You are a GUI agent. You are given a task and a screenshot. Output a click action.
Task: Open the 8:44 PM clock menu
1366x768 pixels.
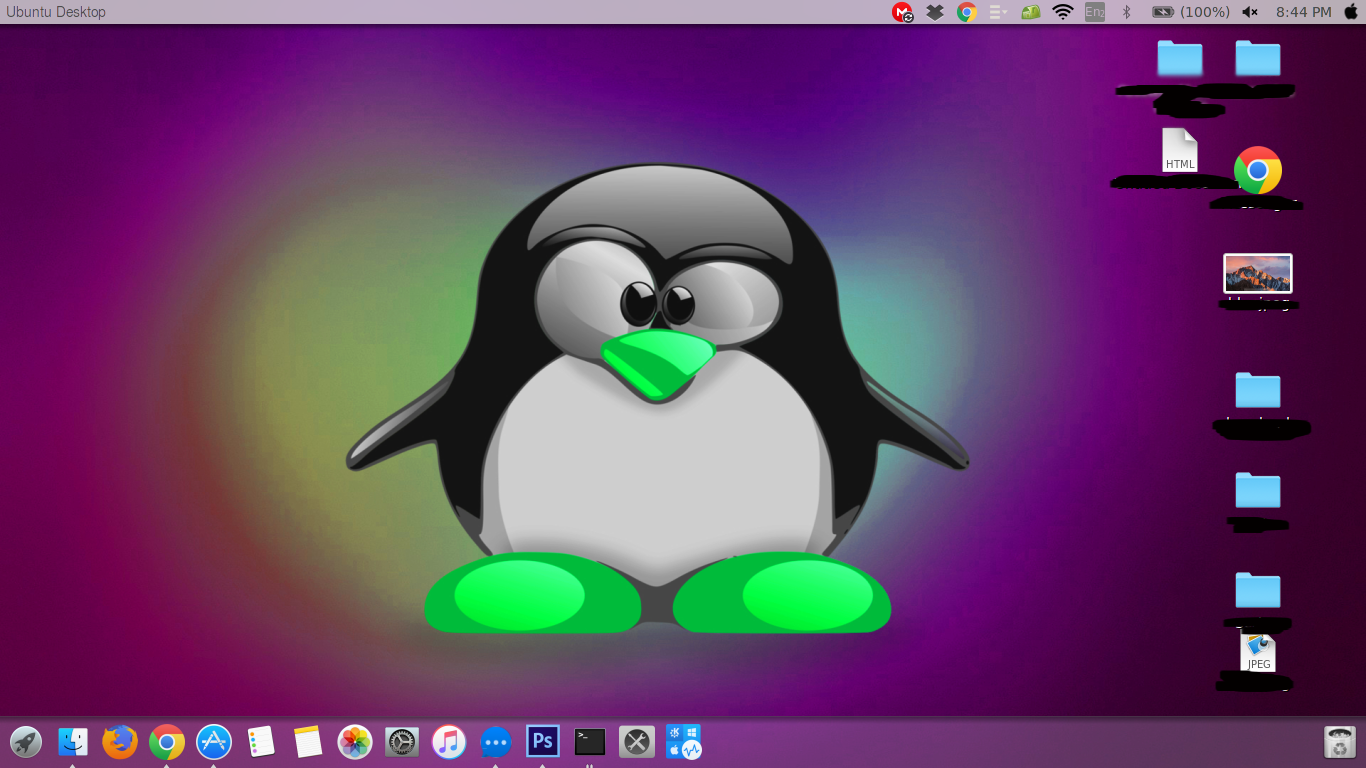[x=1304, y=12]
